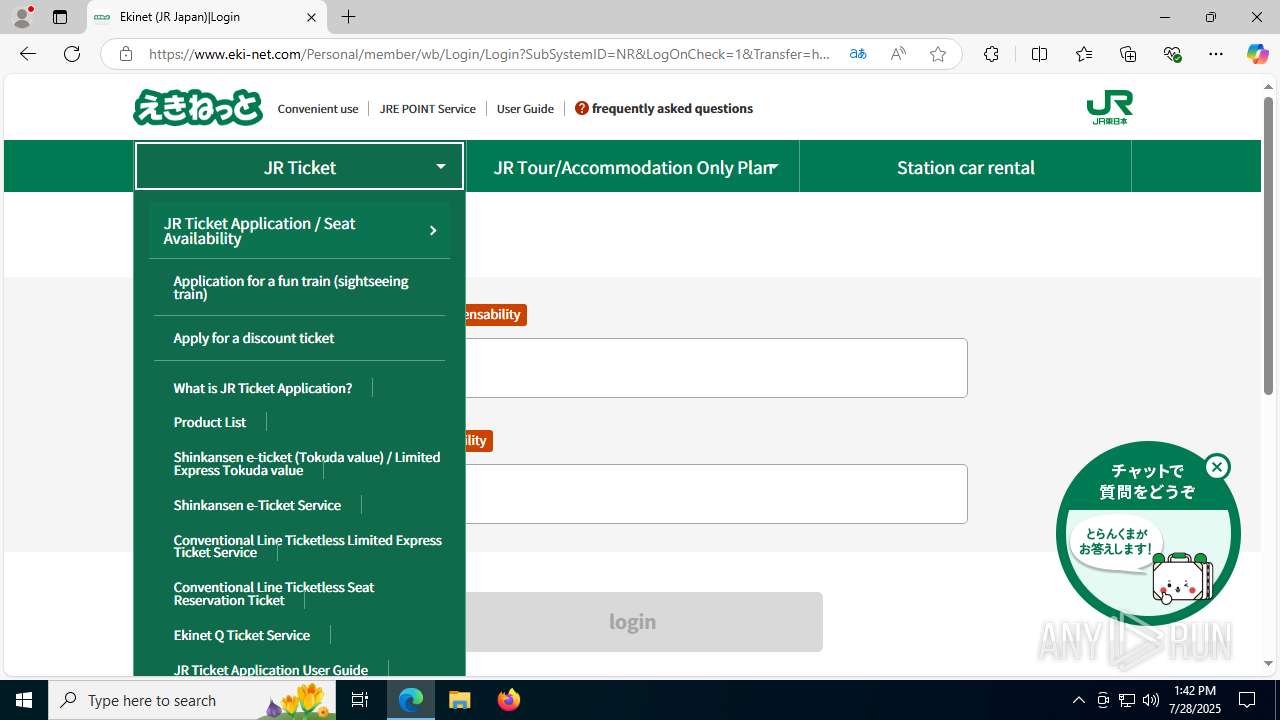This screenshot has width=1280, height=720.
Task: Show translation options in address bar
Action: click(x=858, y=54)
